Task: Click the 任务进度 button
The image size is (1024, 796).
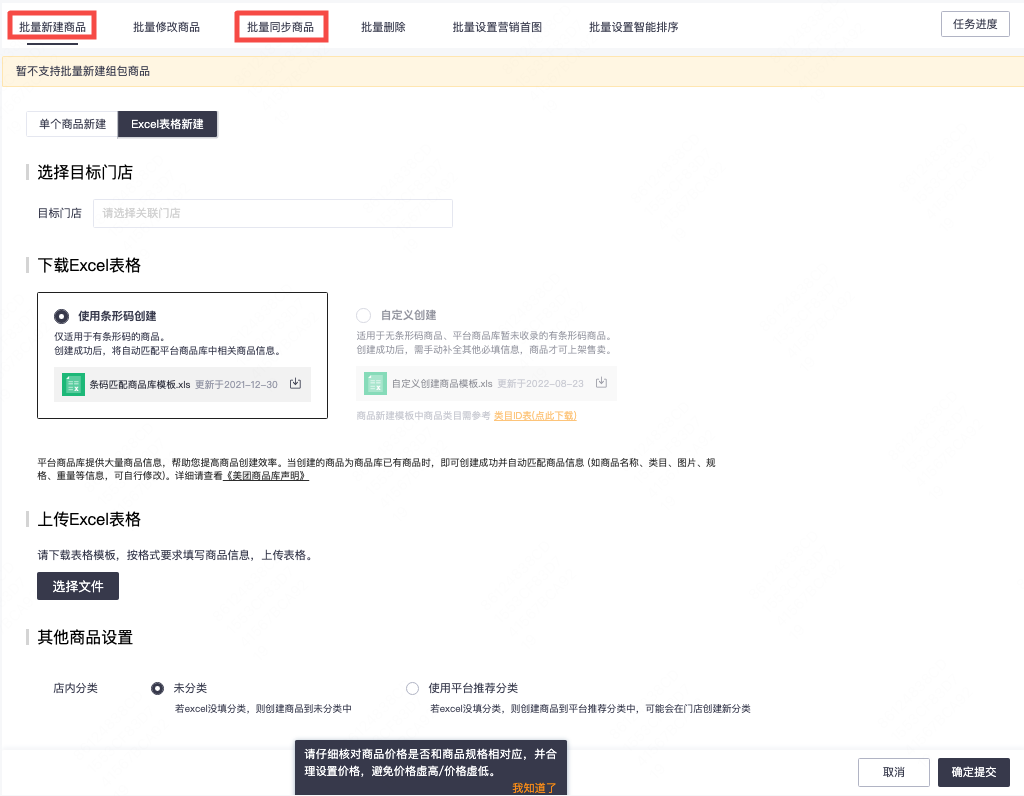Action: (975, 24)
